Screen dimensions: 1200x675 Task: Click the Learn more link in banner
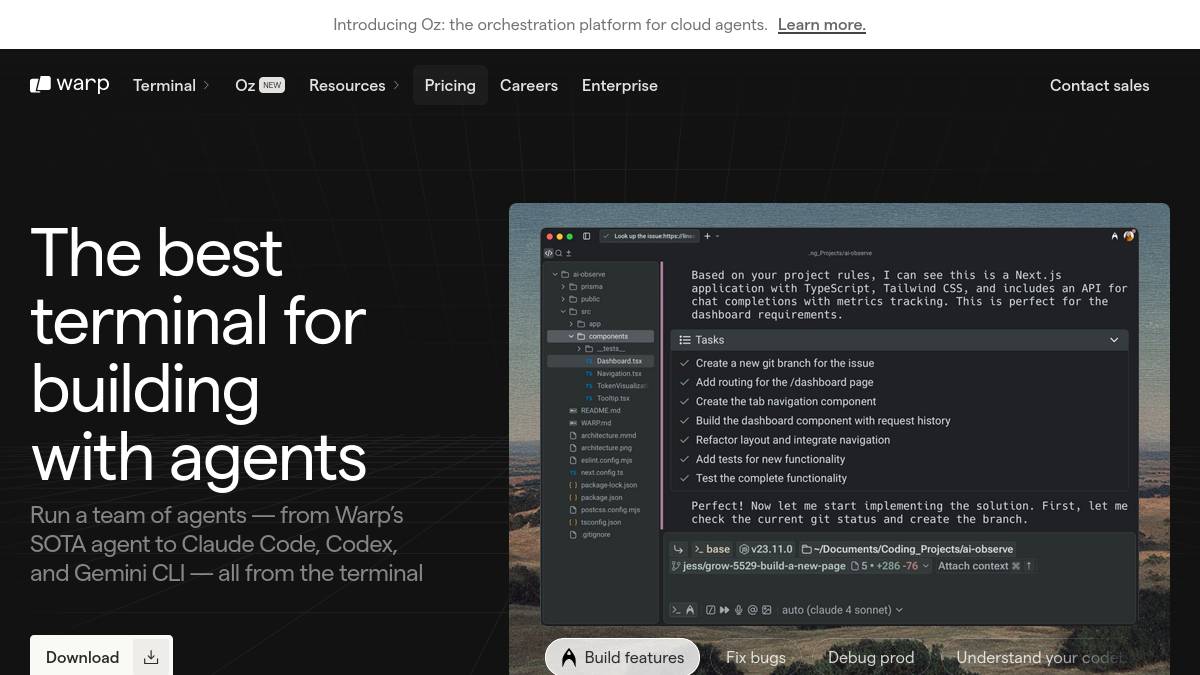click(821, 24)
